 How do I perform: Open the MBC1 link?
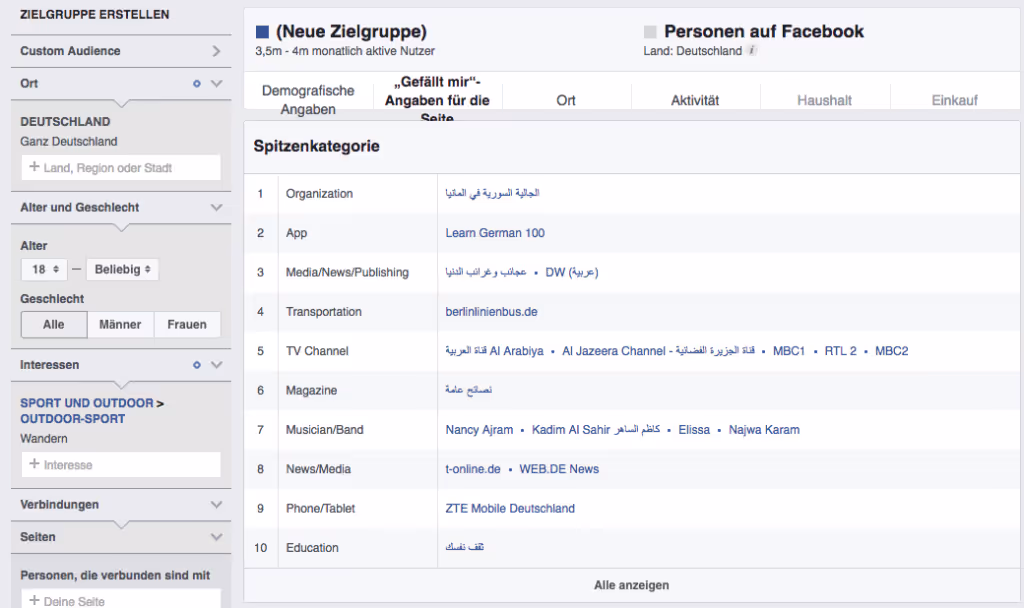(x=789, y=351)
